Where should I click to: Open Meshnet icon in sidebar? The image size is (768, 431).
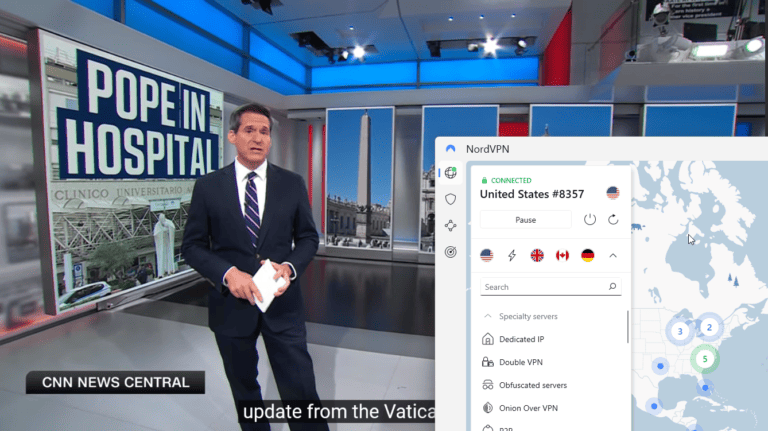[x=451, y=226]
